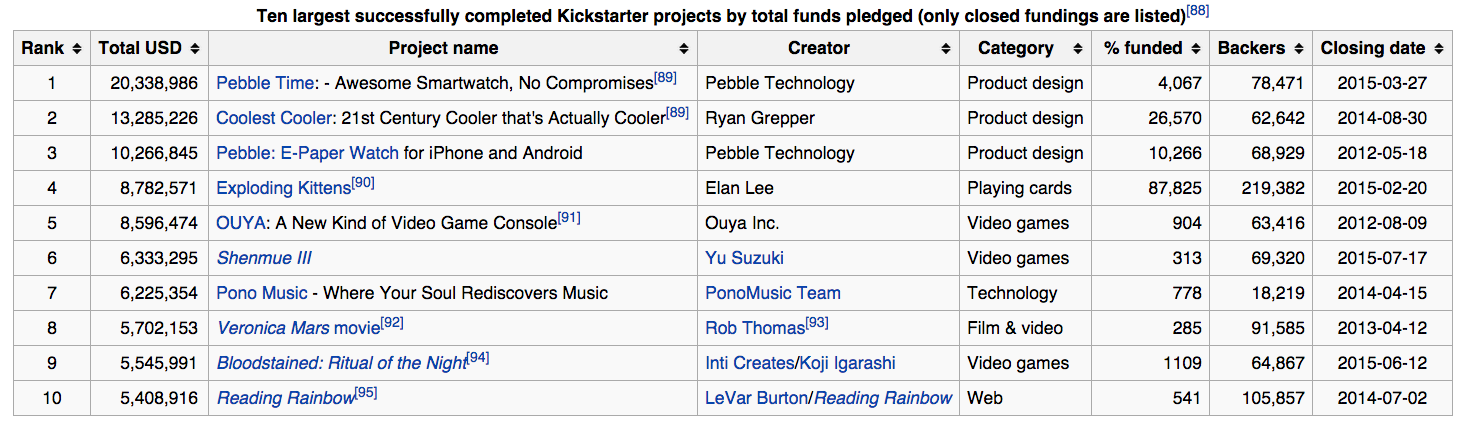Open the PonoMusic Team link

[773, 293]
